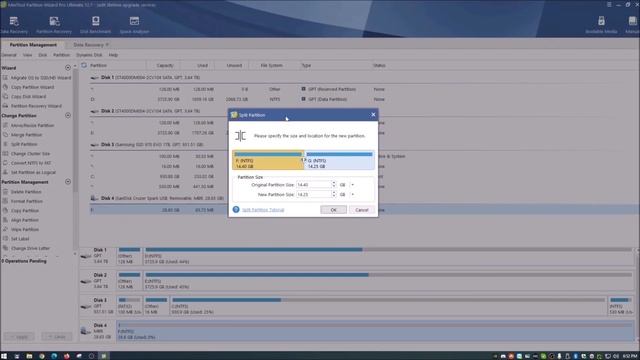Click the Move/Resize Partition icon
The height and width of the screenshot is (360, 640).
click(x=5, y=125)
